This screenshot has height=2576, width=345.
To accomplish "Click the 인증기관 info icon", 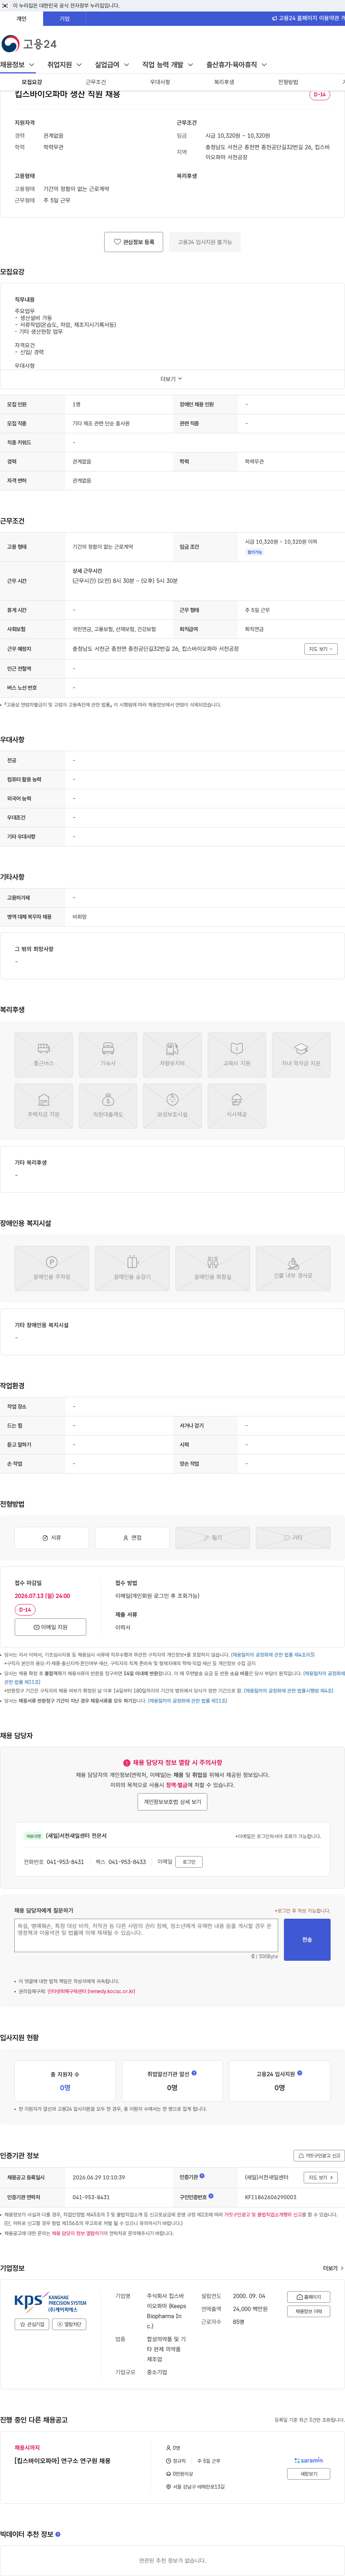I will [x=202, y=2176].
